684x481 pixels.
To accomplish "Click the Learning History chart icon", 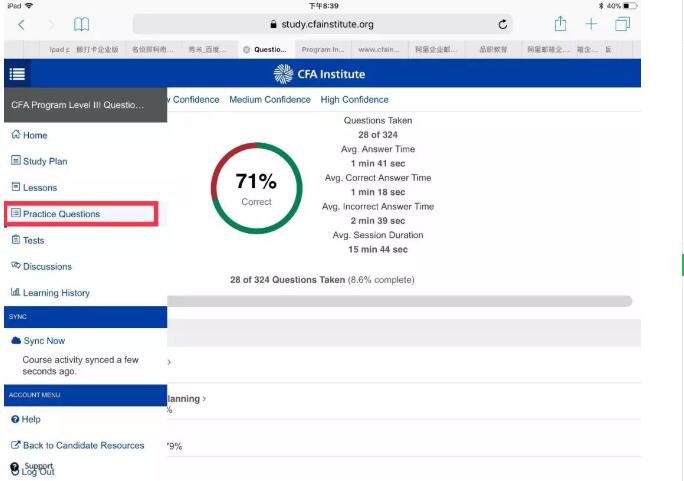I will 16,292.
